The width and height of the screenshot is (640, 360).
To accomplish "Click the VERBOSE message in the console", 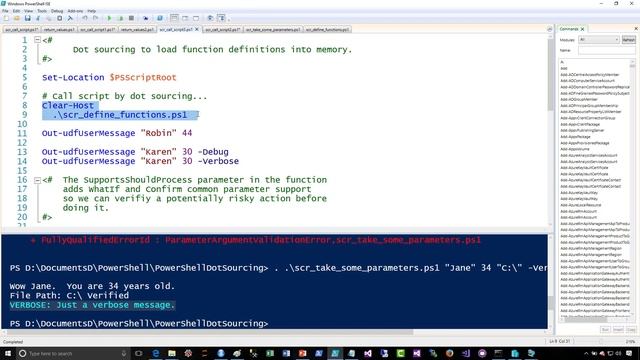I will [92, 305].
